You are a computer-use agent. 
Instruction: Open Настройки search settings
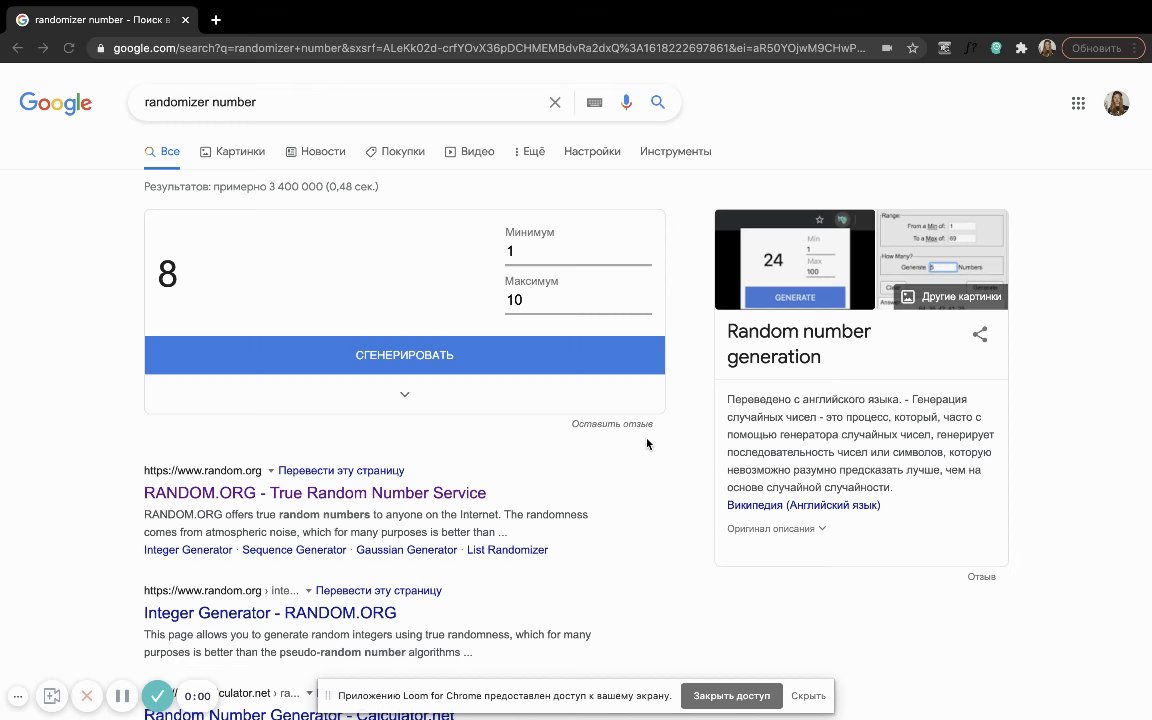(x=592, y=151)
